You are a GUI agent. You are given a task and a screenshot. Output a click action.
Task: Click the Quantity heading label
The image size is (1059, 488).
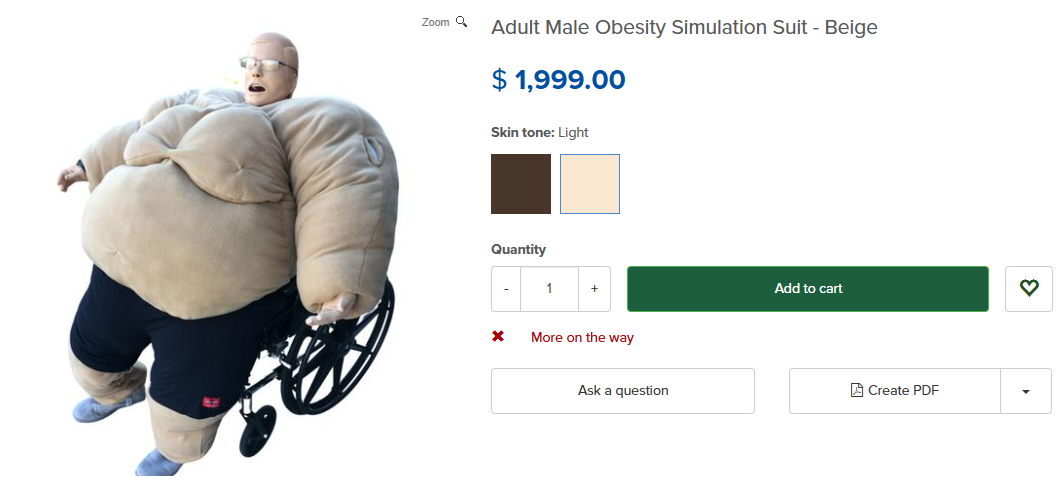[518, 249]
